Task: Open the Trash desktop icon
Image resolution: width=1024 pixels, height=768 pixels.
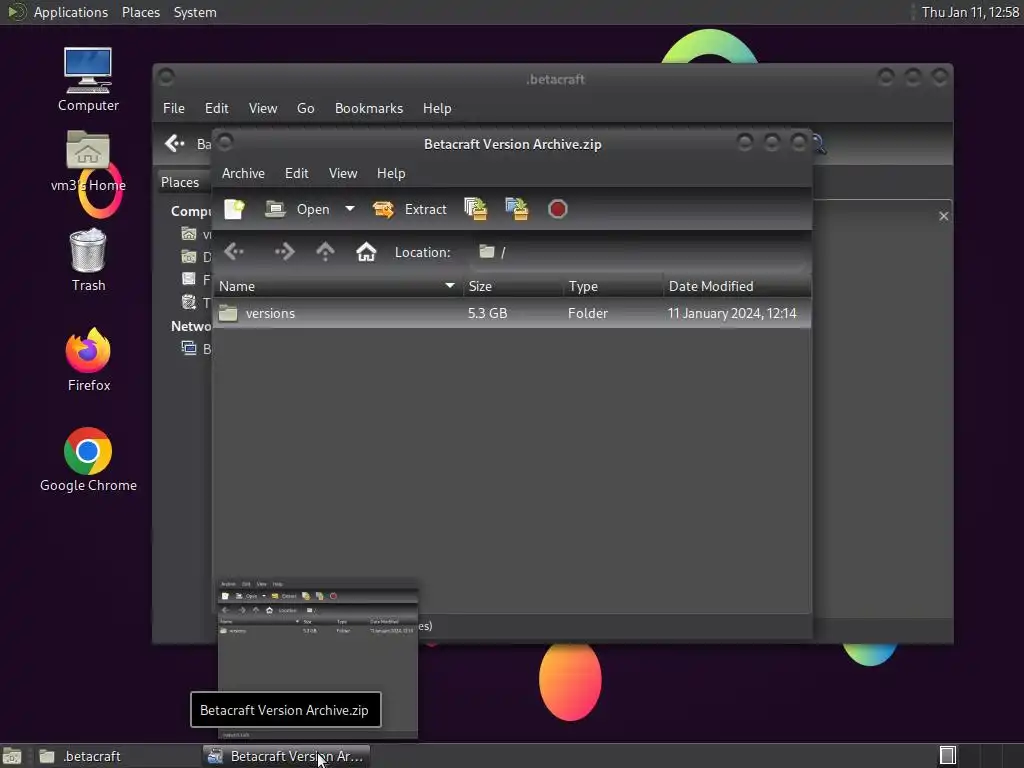Action: (88, 260)
